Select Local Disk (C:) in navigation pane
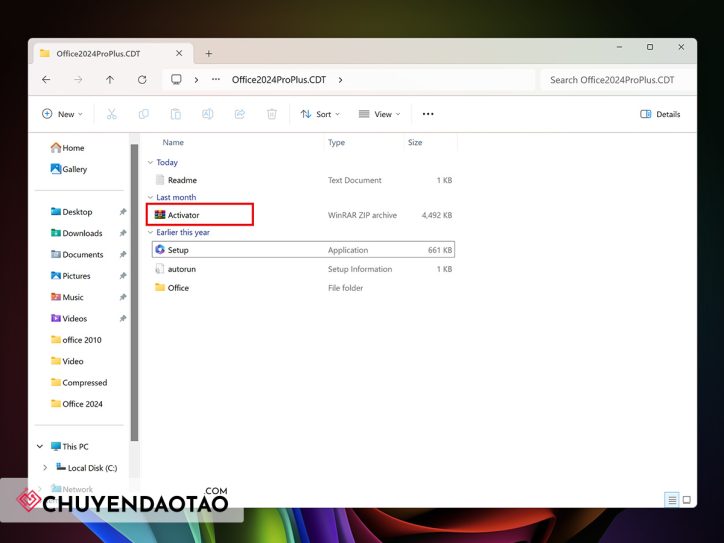Image resolution: width=724 pixels, height=543 pixels. pyautogui.click(x=87, y=468)
